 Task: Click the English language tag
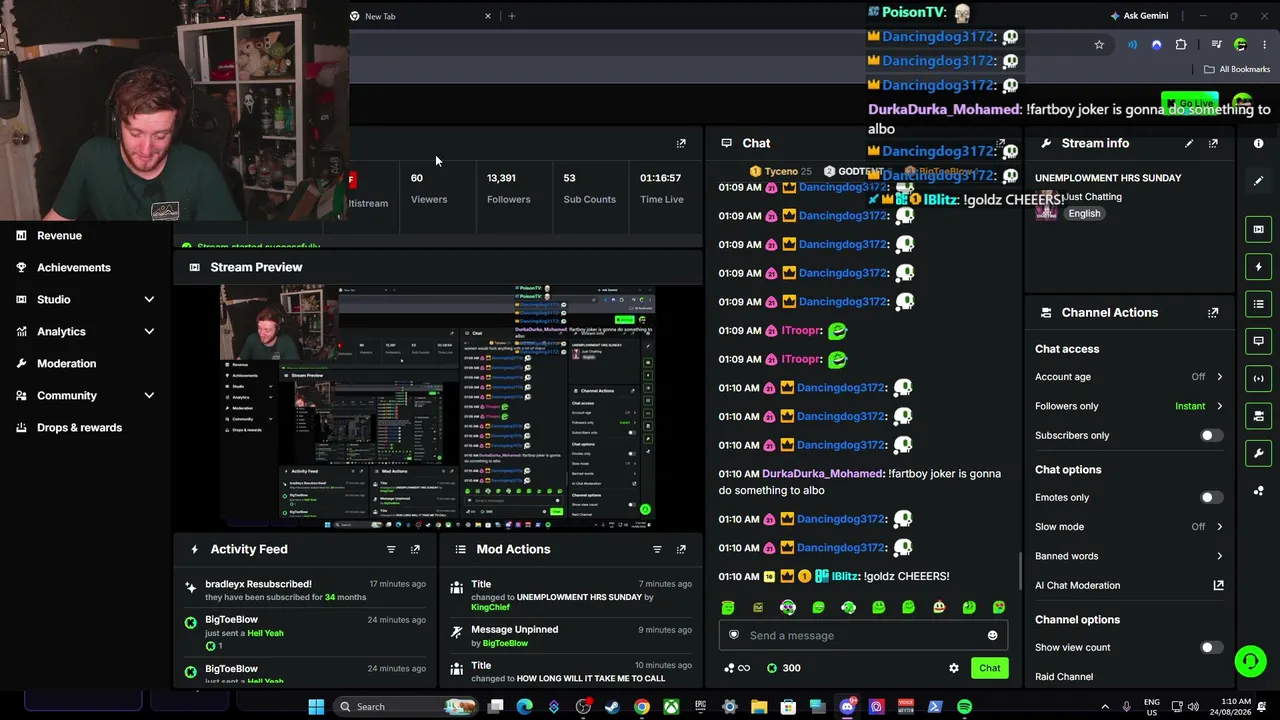coord(1084,214)
